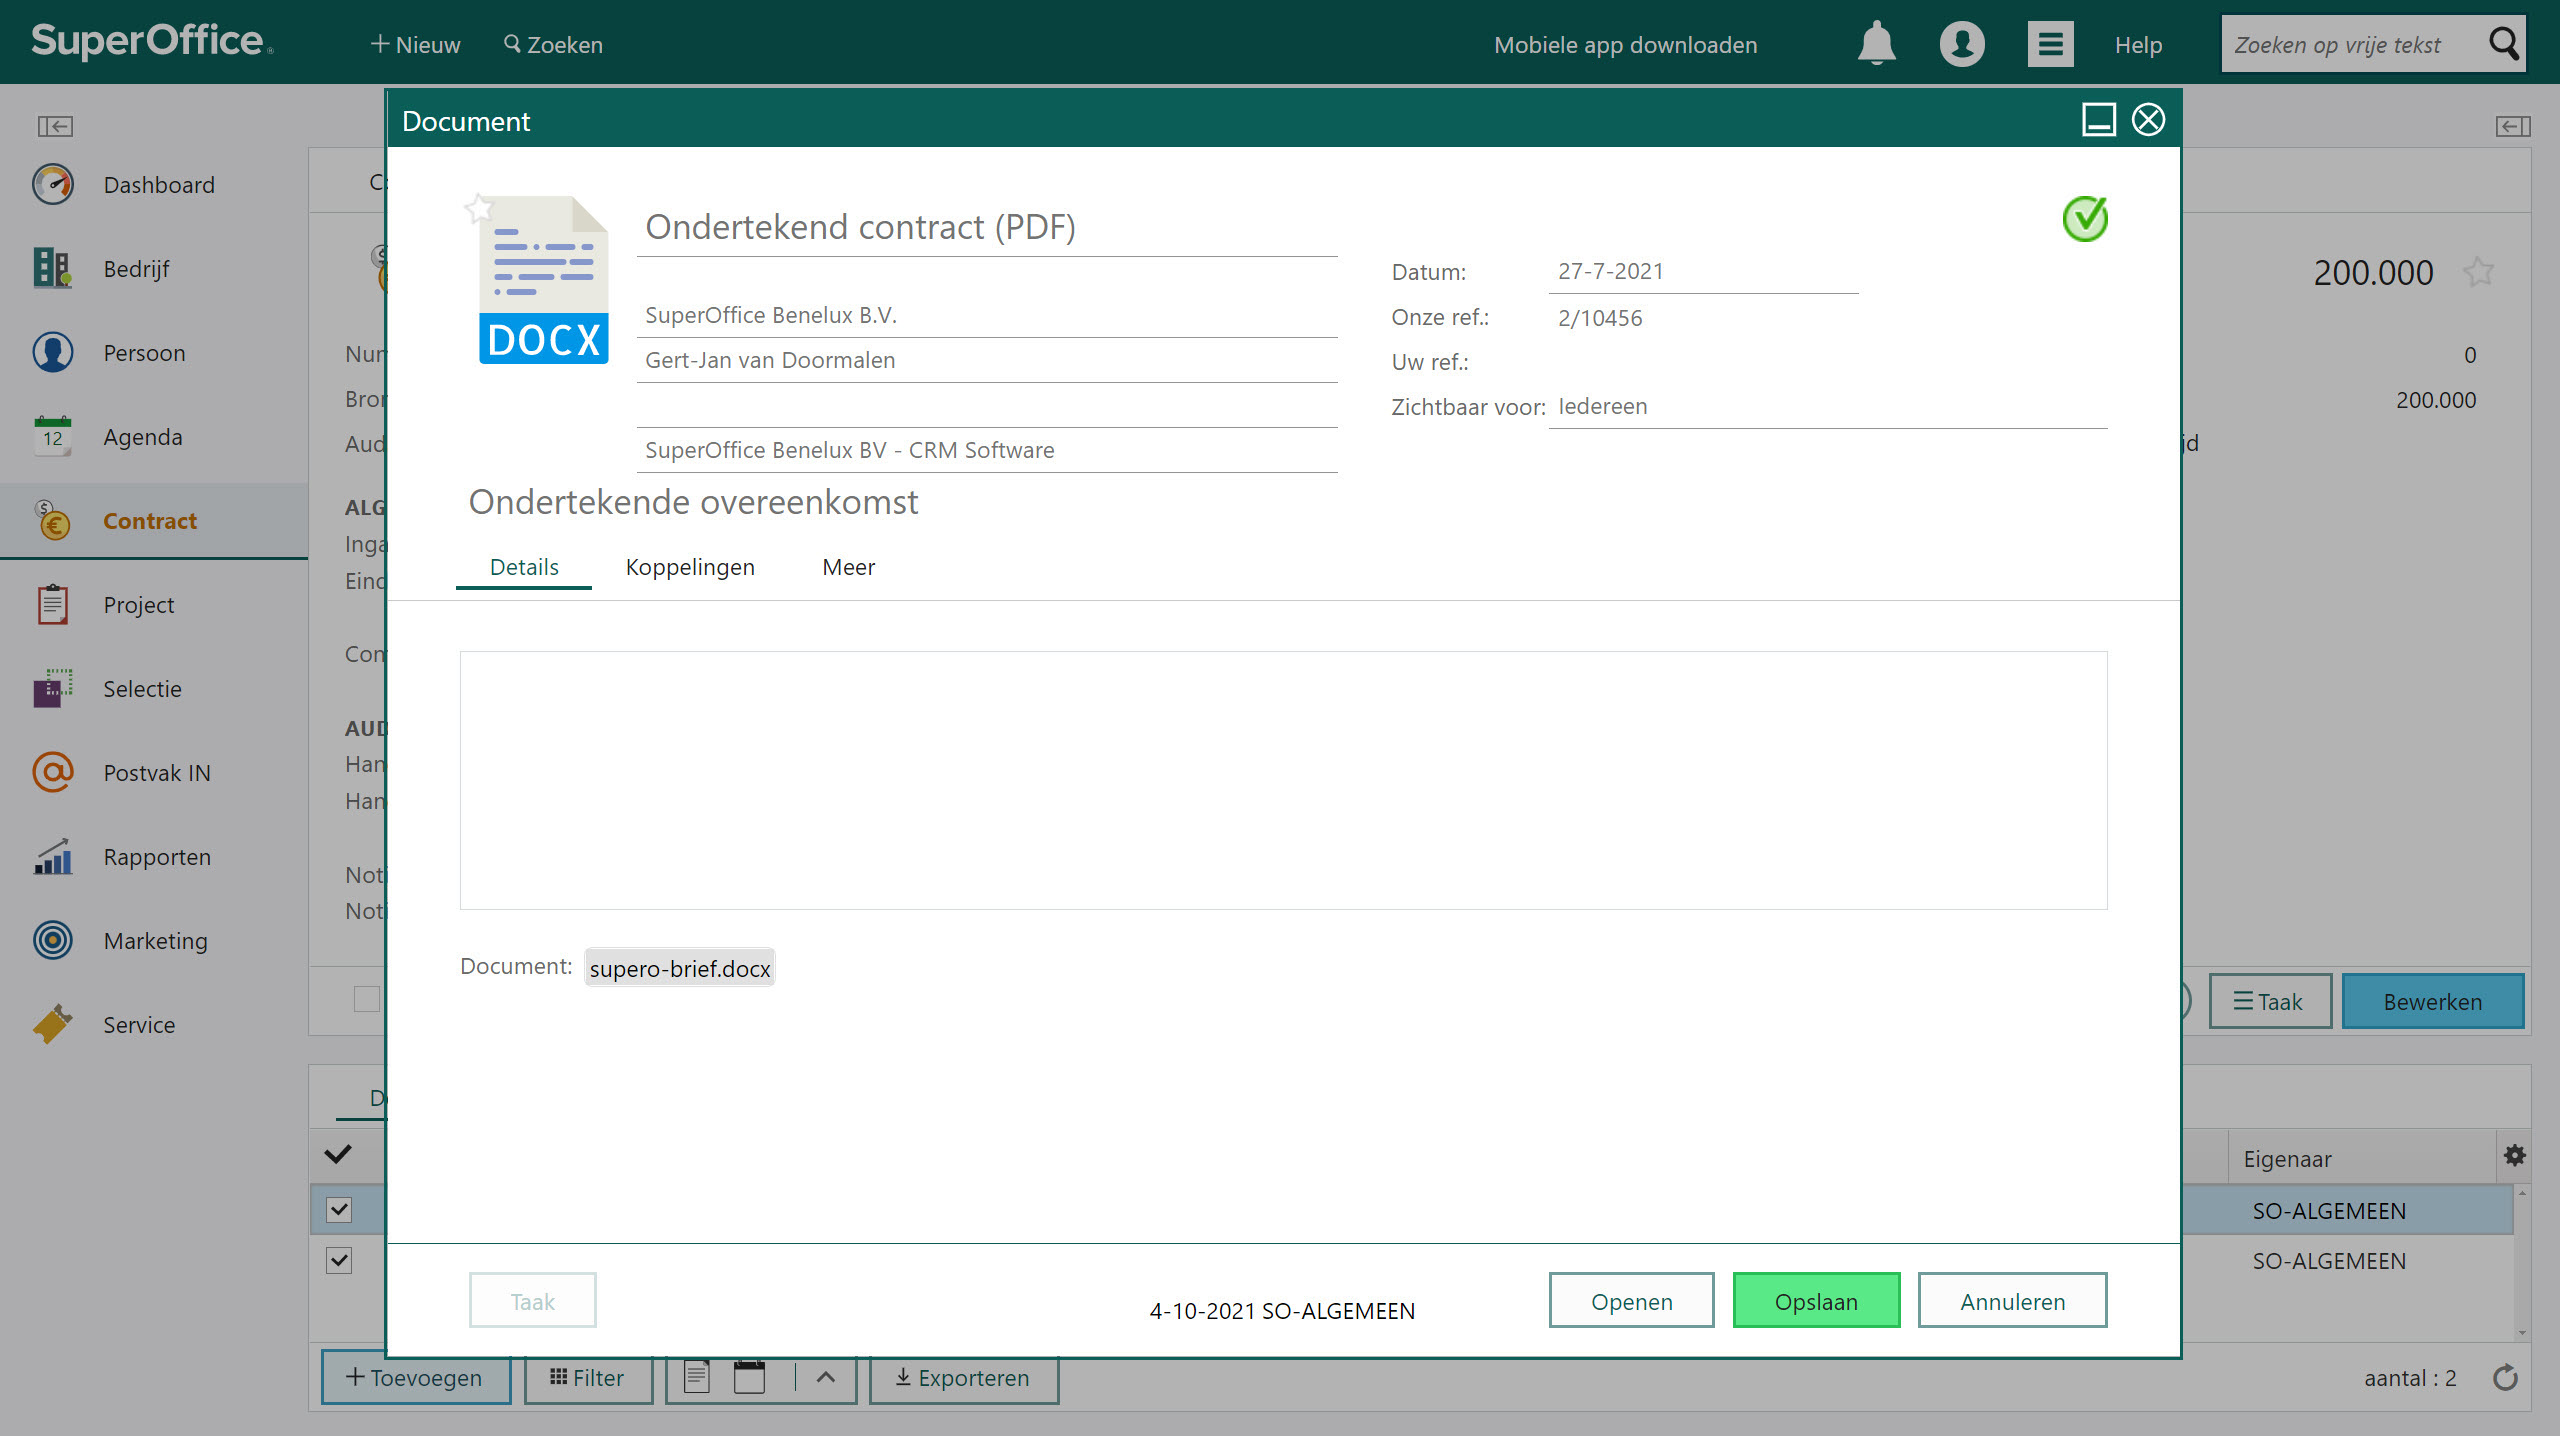2560x1436 pixels.
Task: Switch to the Details tab
Action: (x=524, y=567)
